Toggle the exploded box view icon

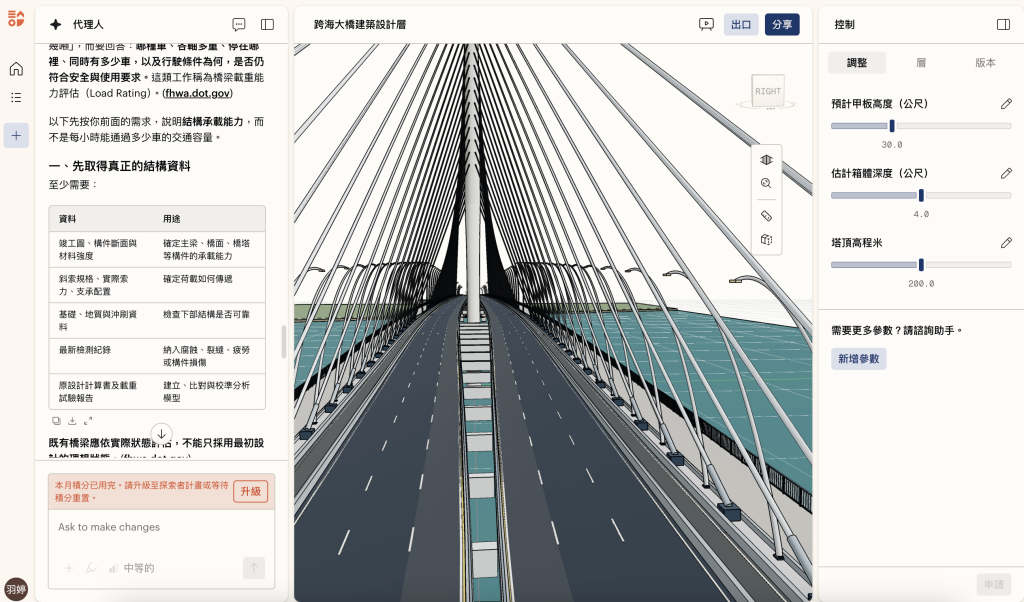coord(766,240)
